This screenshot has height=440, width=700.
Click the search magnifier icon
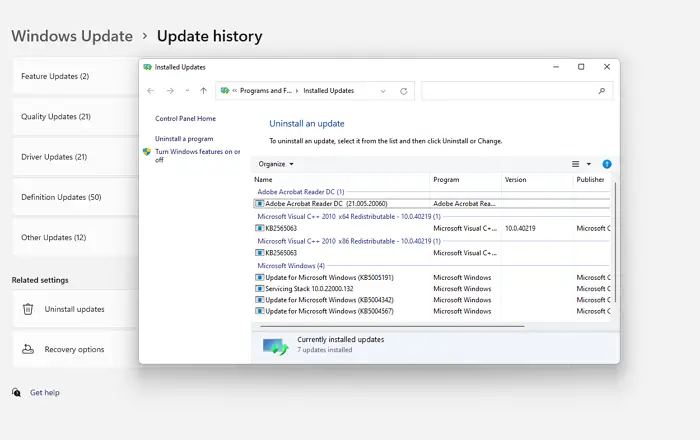tap(602, 91)
